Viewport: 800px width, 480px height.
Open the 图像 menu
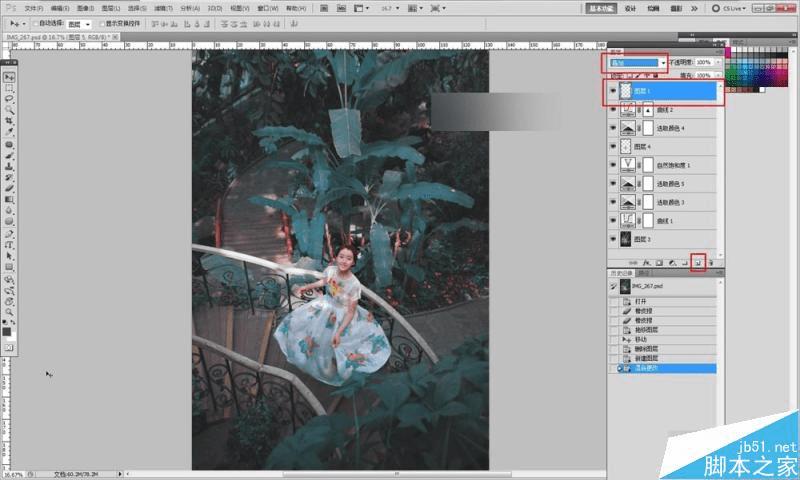click(x=86, y=7)
